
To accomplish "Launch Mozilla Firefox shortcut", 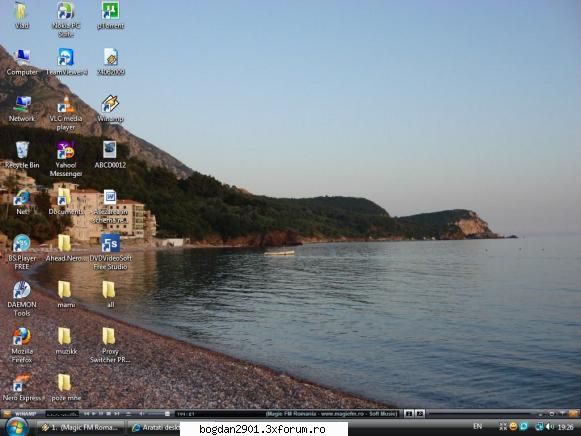I will click(x=22, y=345).
